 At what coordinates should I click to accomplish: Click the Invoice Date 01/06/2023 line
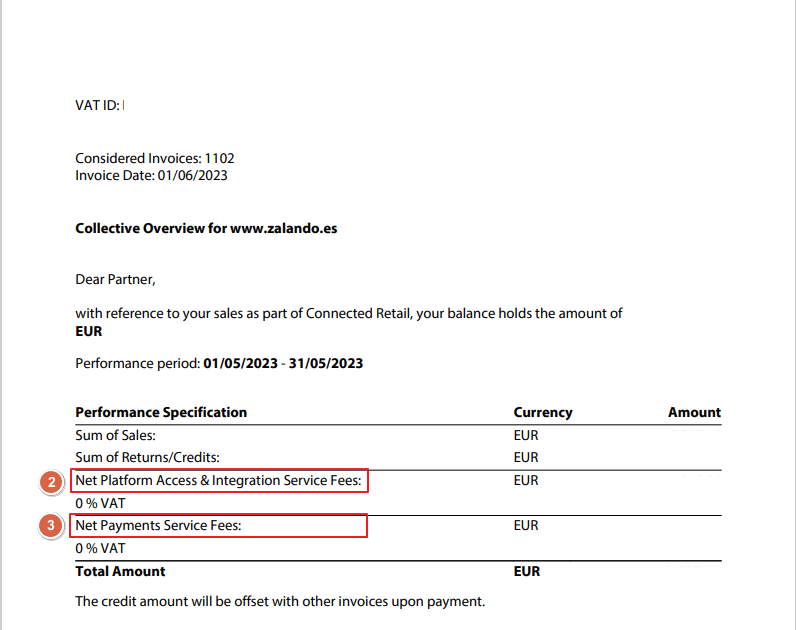[151, 175]
